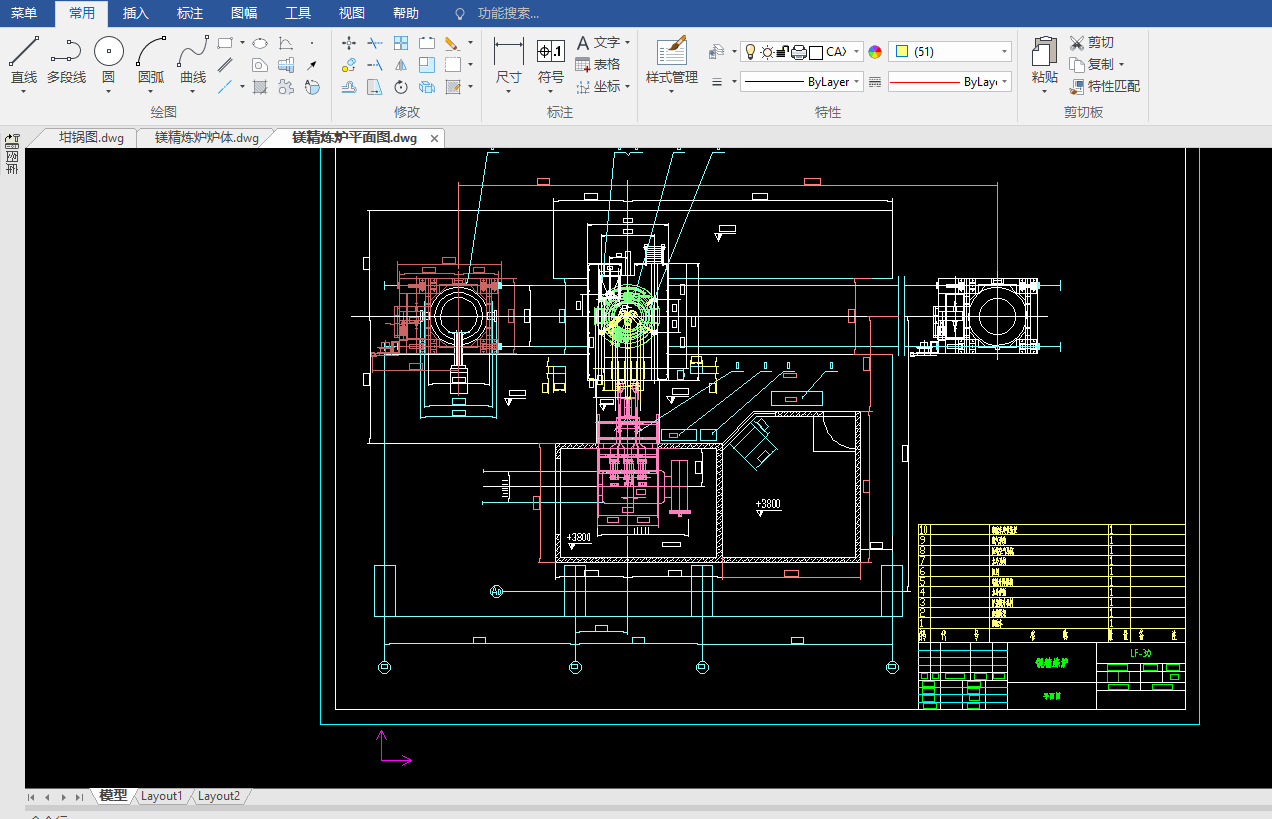Open the 镁精炼炉炉体.dwg document tab

coord(205,138)
